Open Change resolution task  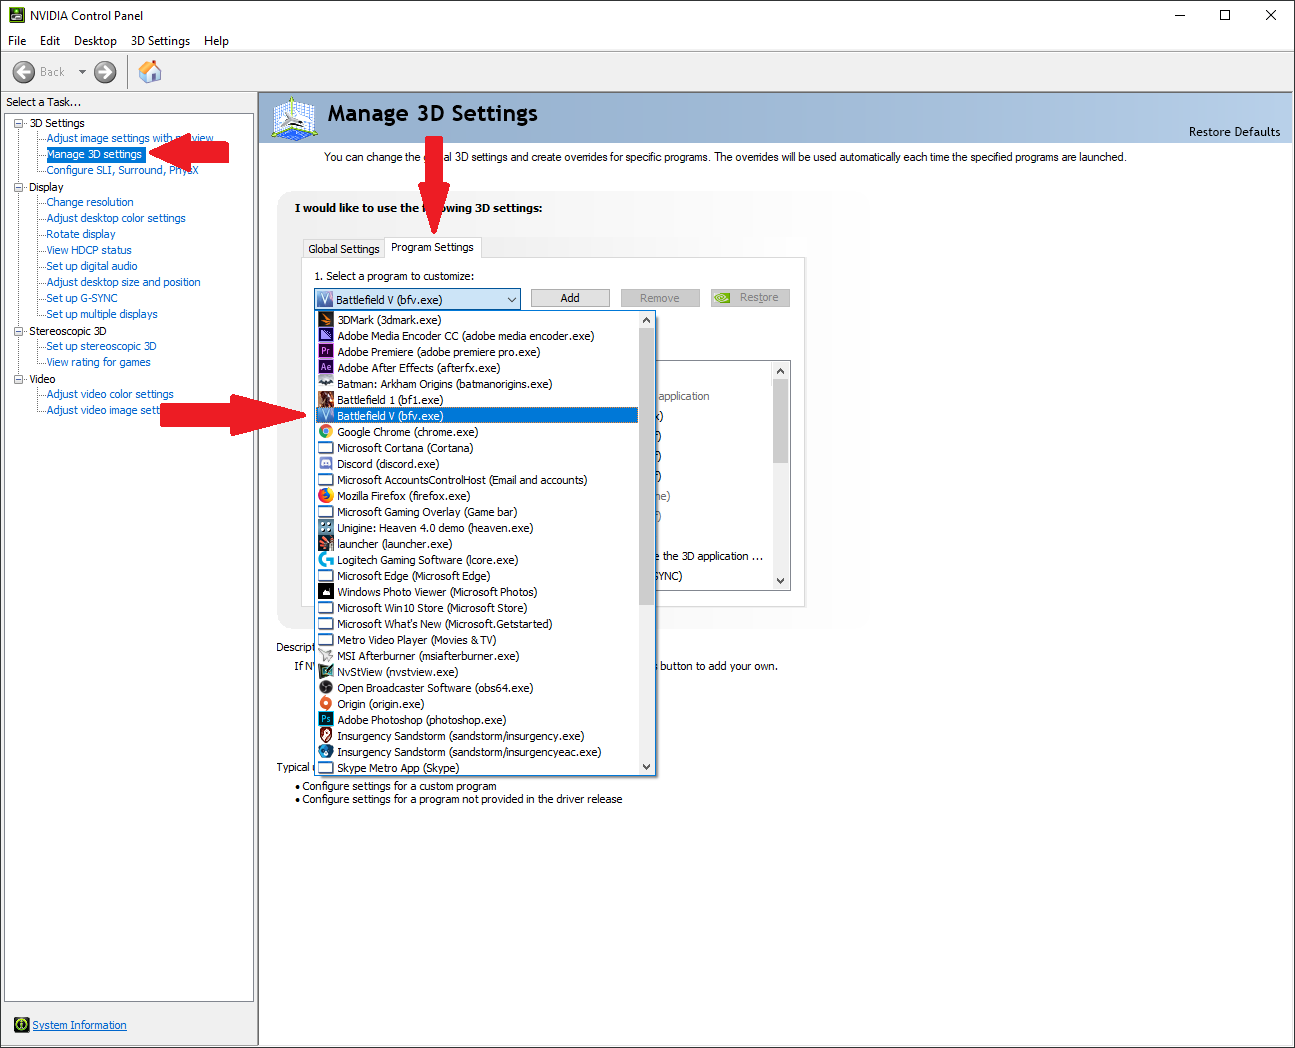[90, 202]
